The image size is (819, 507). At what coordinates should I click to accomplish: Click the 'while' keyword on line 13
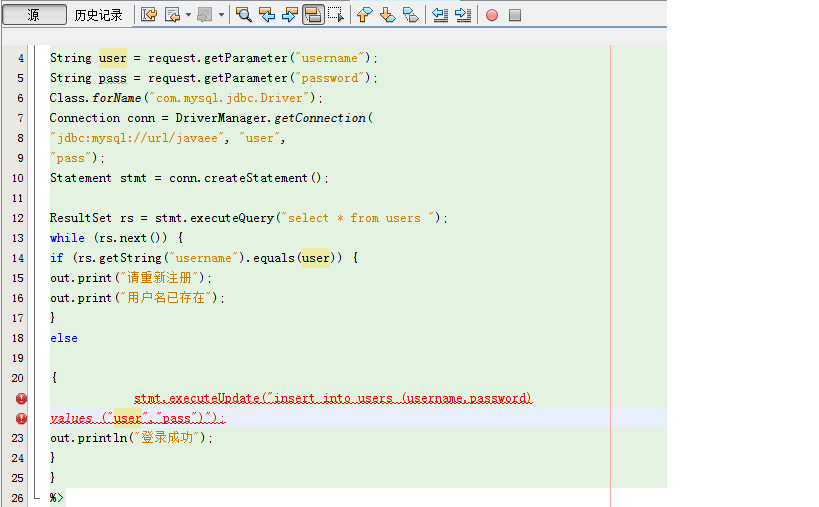[67, 238]
